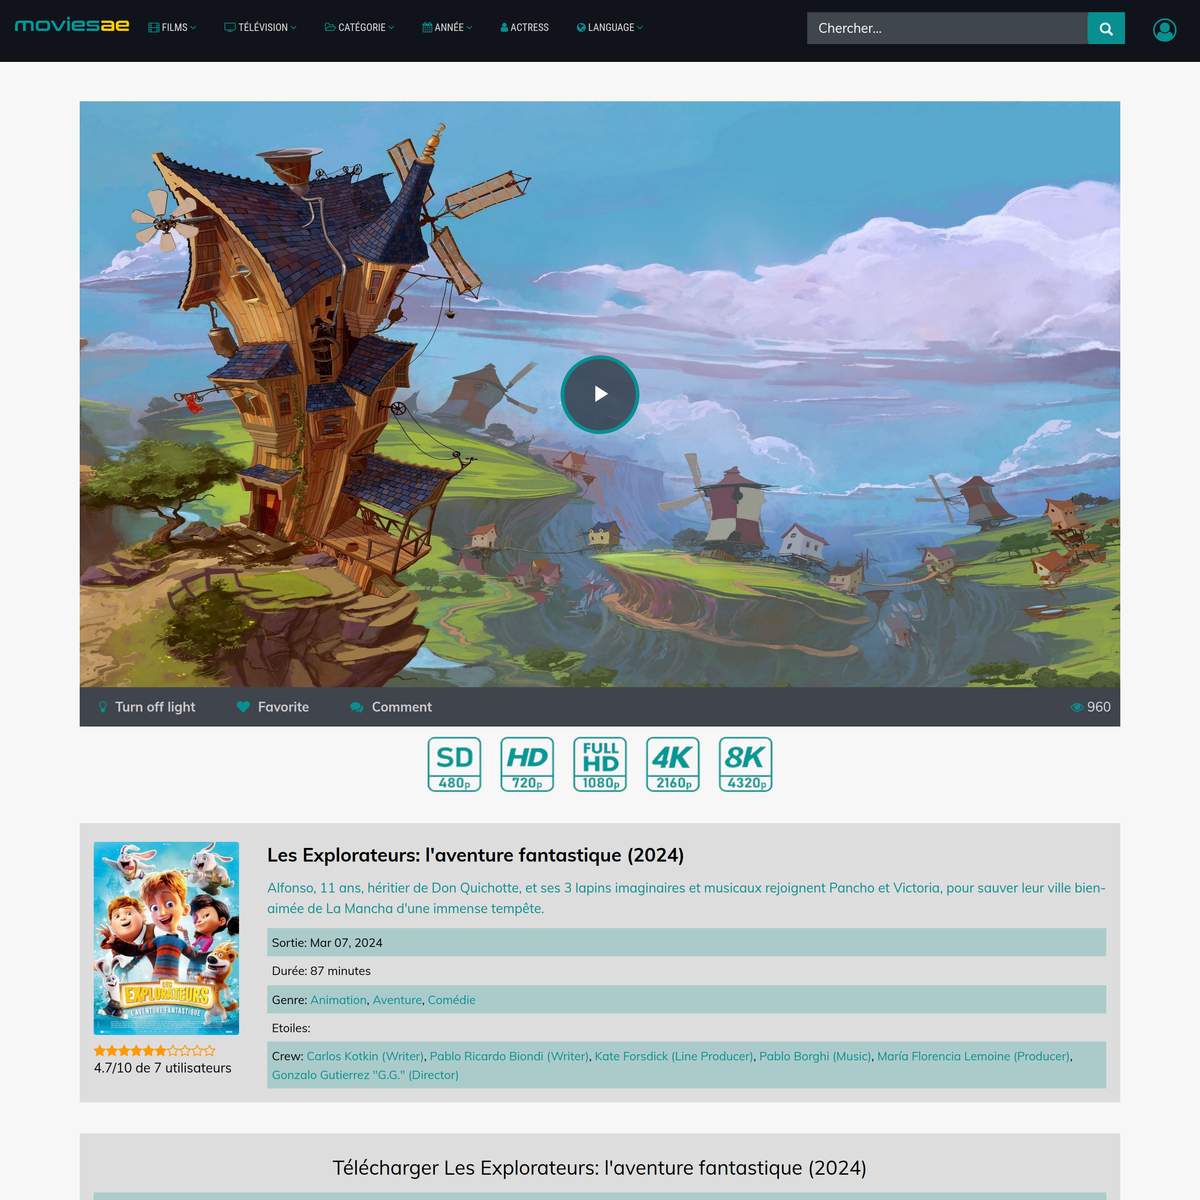Add movie to Favorite
The image size is (1200, 1200).
273,707
